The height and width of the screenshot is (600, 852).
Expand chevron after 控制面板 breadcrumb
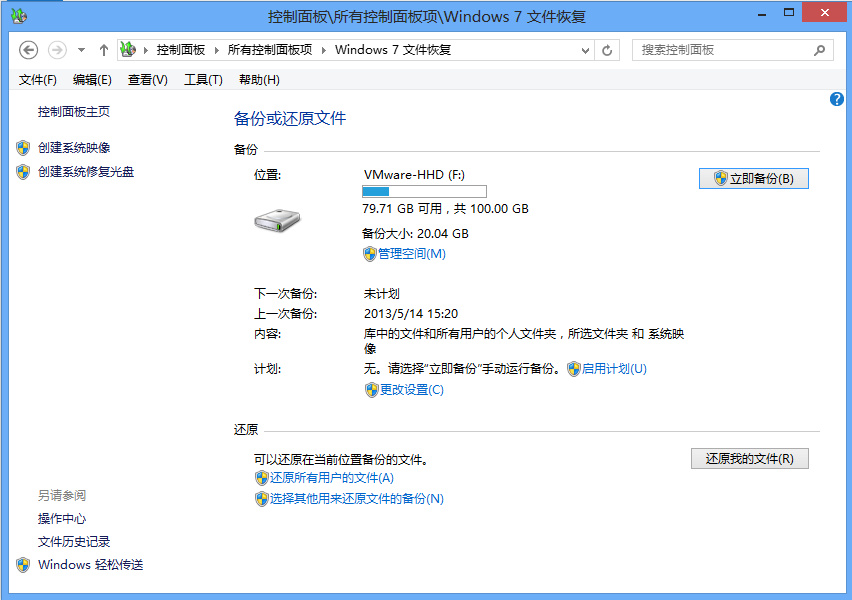click(x=216, y=50)
